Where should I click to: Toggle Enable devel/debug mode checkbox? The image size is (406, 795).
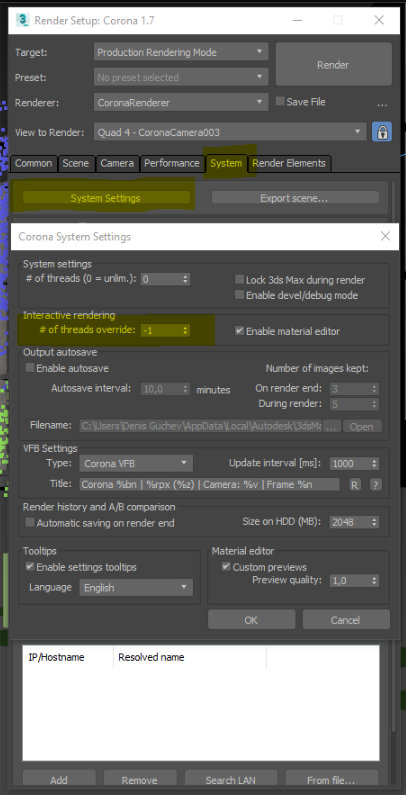[239, 295]
